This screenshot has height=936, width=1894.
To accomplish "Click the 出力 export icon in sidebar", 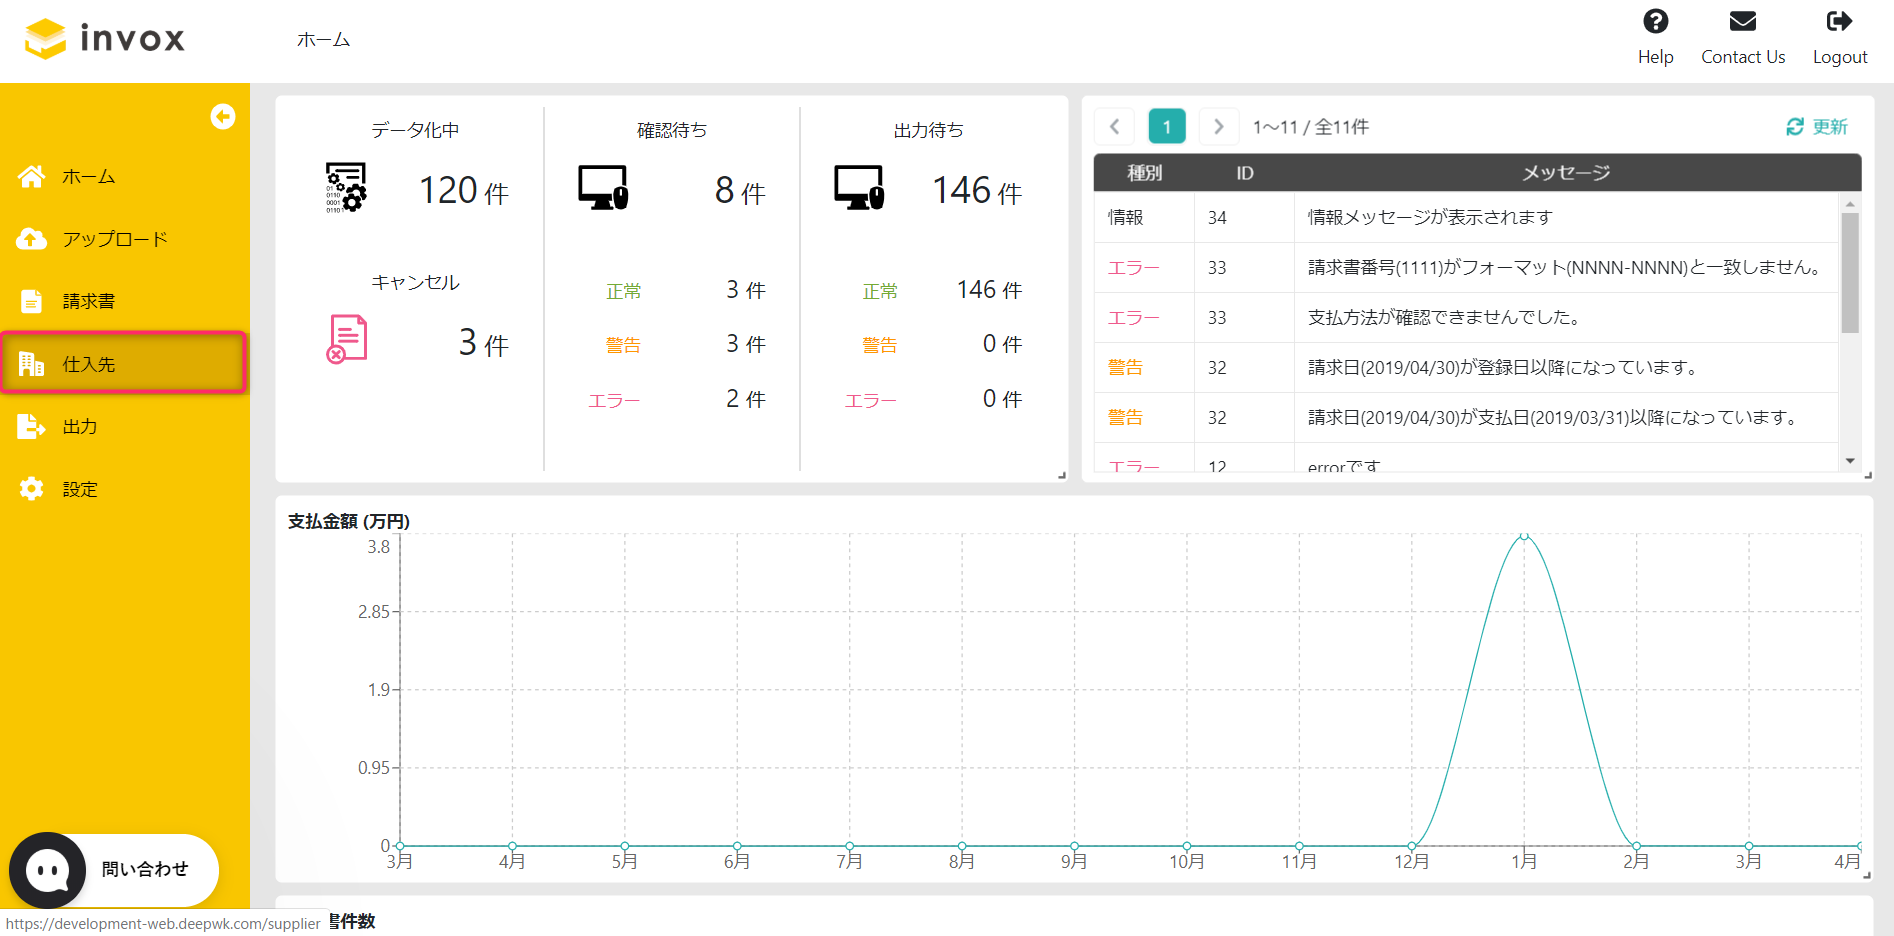I will click(31, 427).
